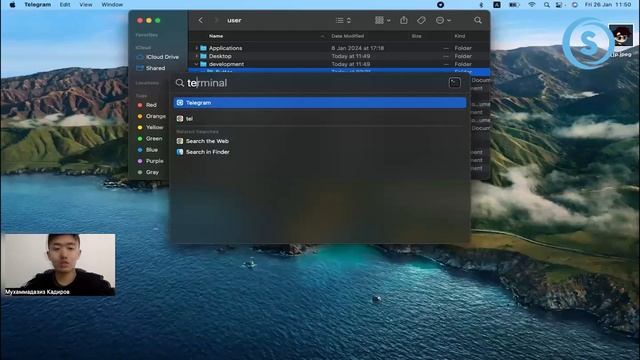Screen dimensions: 640x360
Task: Select the Desktop folder name
Action: tap(220, 56)
